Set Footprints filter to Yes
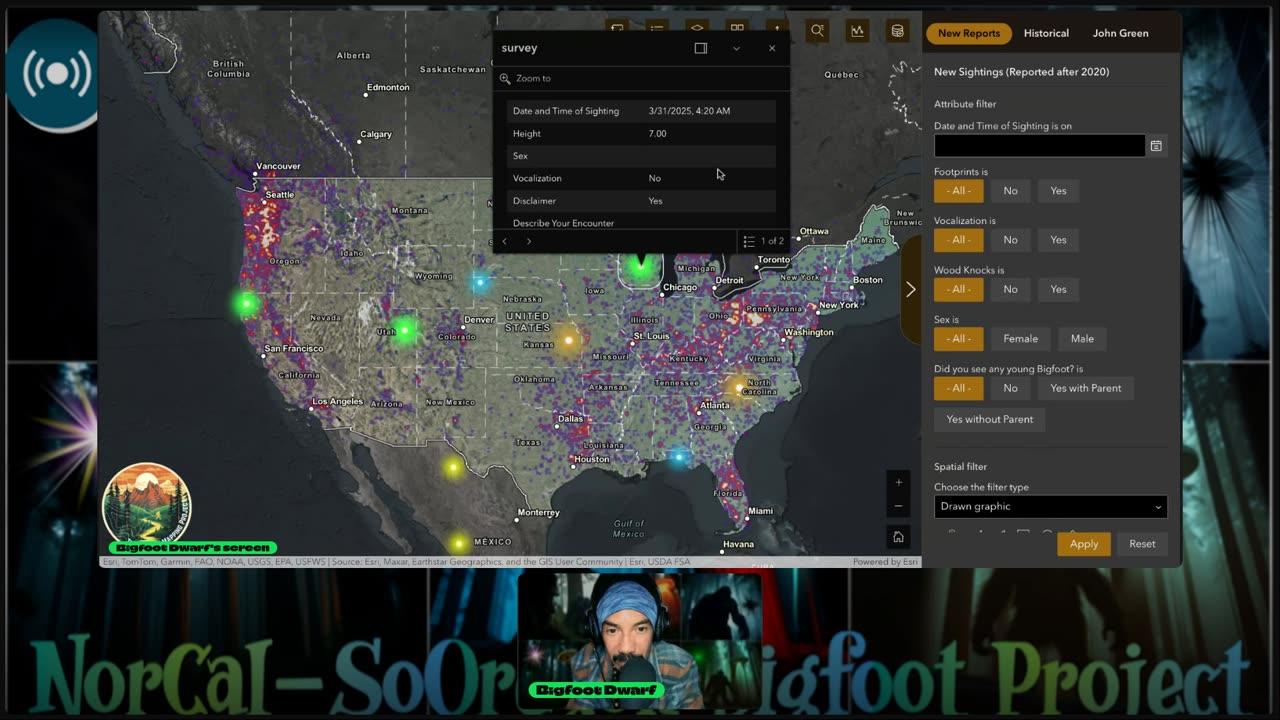Image resolution: width=1280 pixels, height=720 pixels. (x=1058, y=191)
